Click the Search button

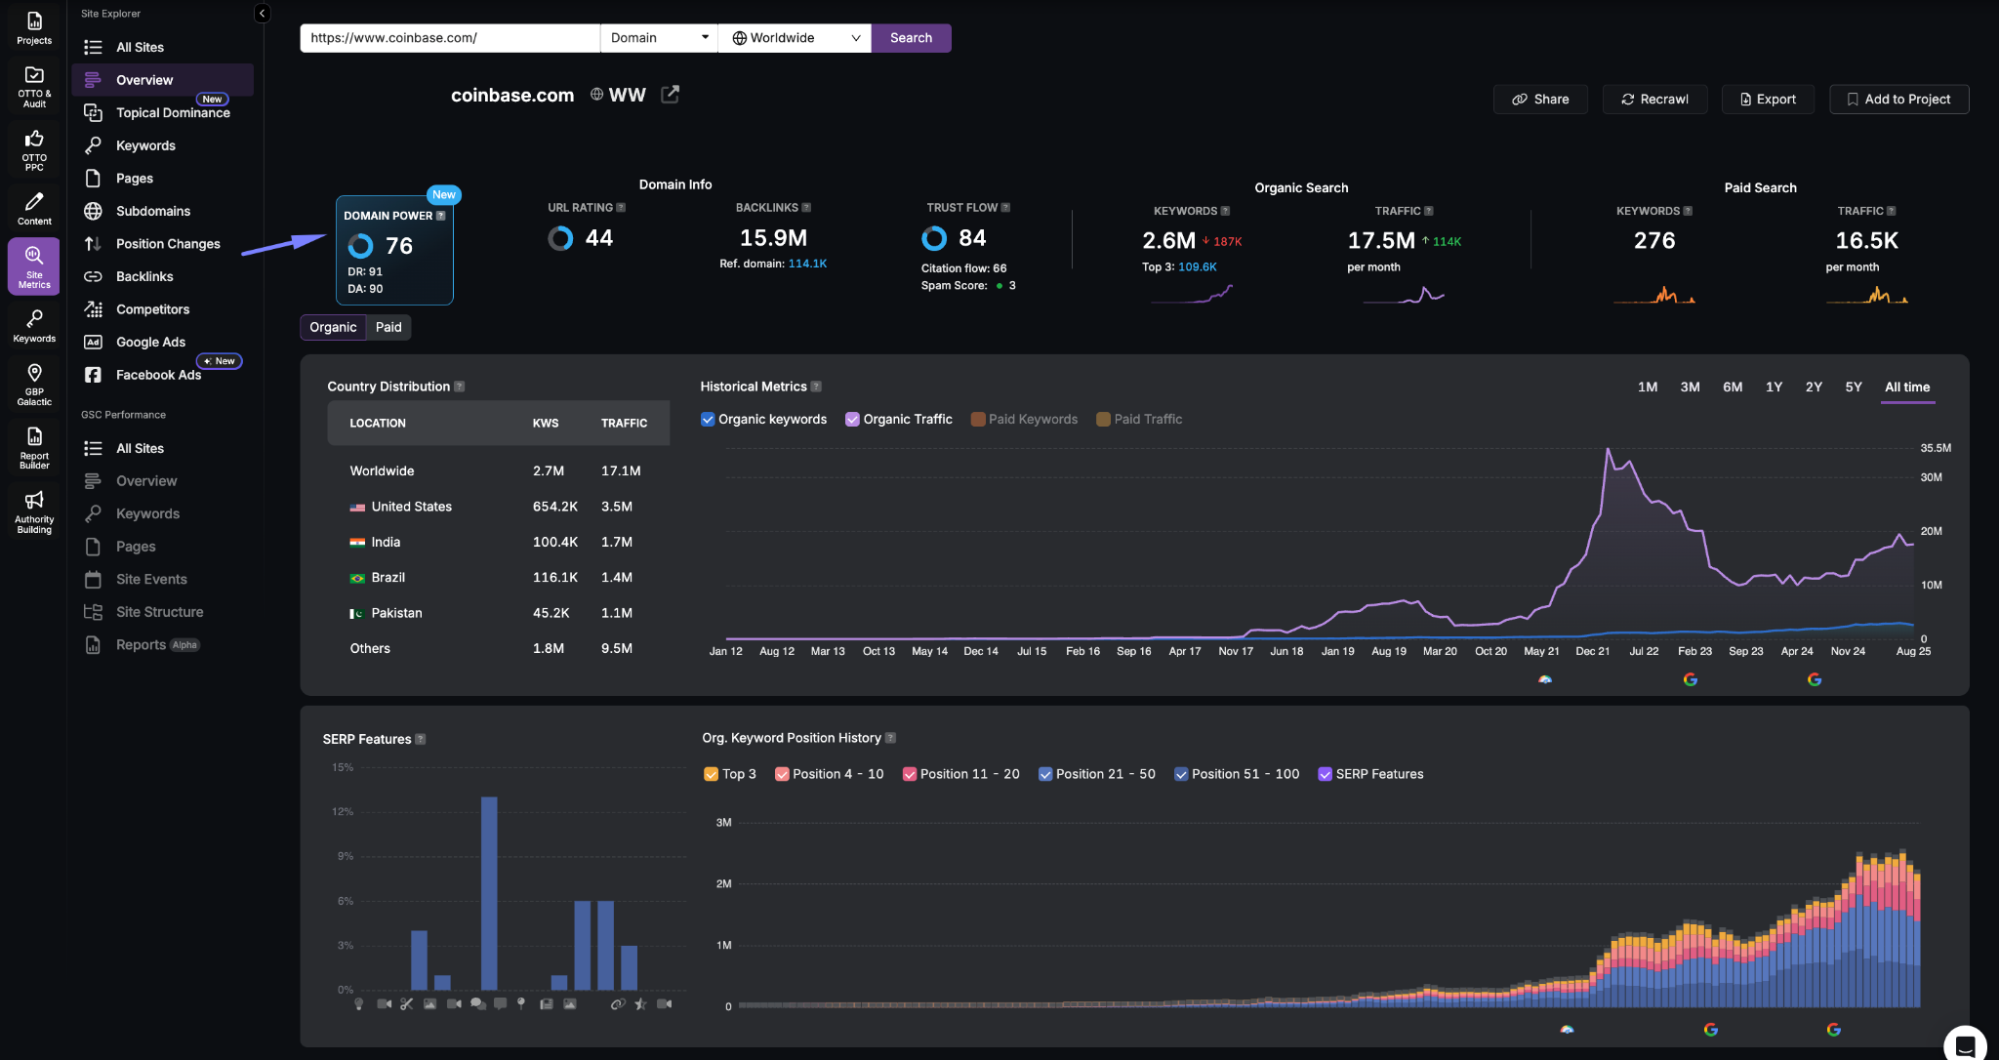click(911, 38)
